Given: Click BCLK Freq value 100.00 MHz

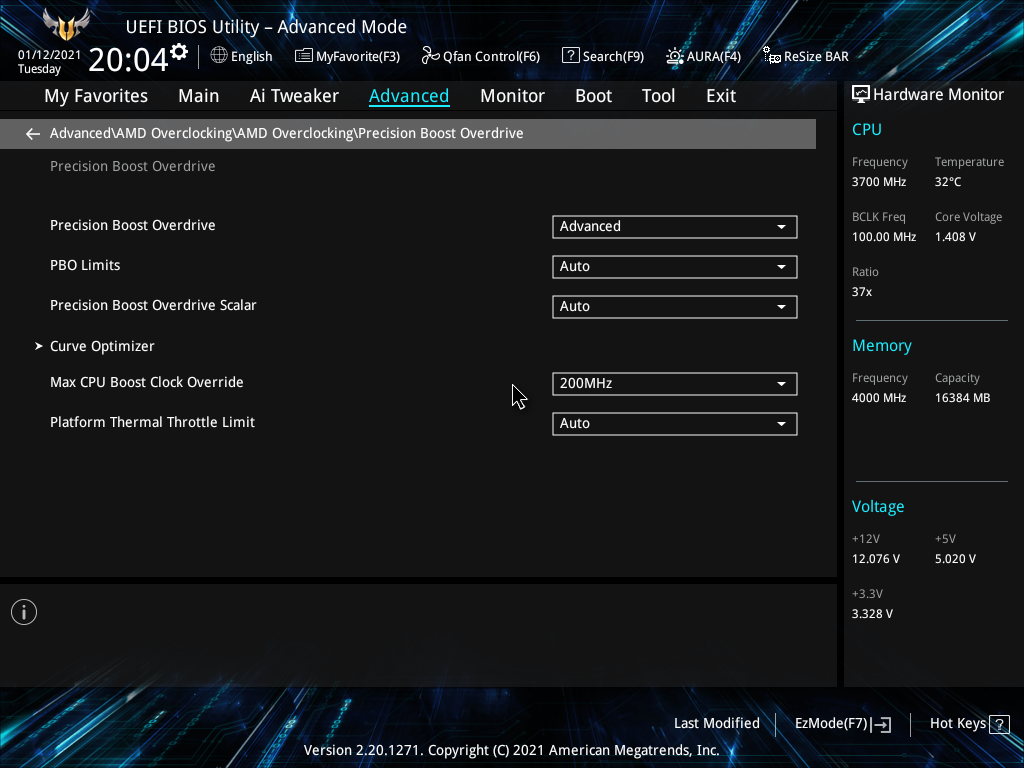Looking at the screenshot, I should (x=884, y=236).
